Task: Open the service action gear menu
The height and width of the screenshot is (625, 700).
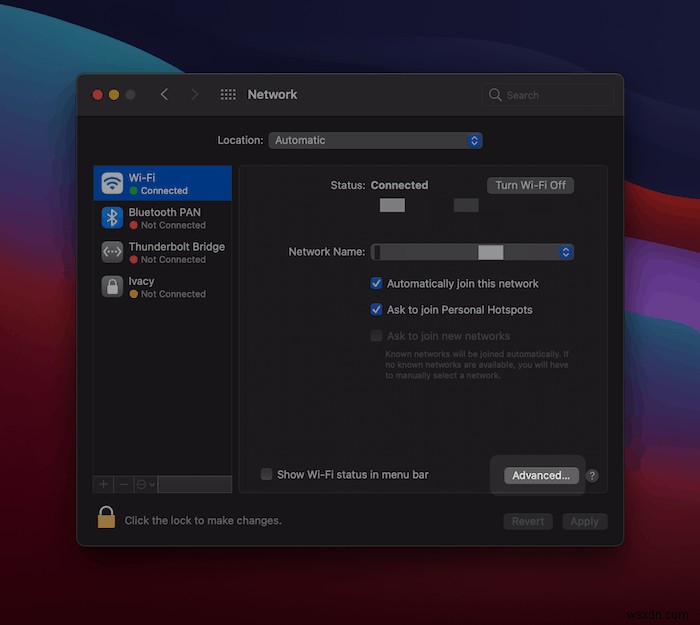Action: pyautogui.click(x=146, y=484)
